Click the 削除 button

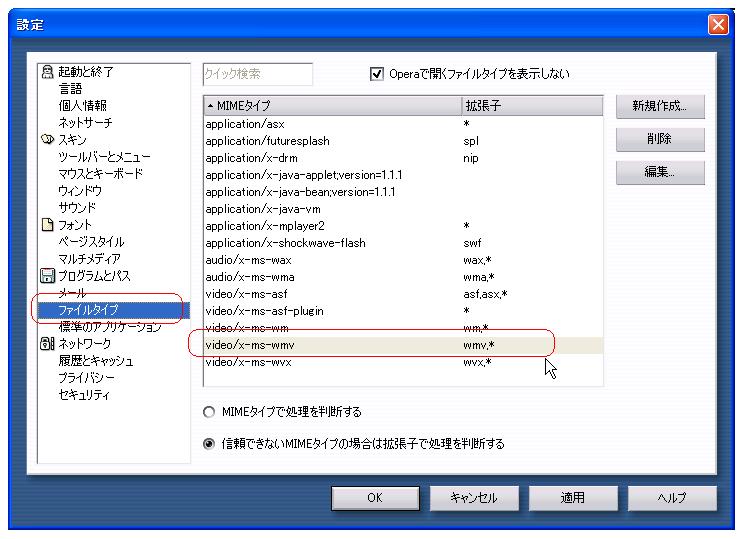[660, 139]
